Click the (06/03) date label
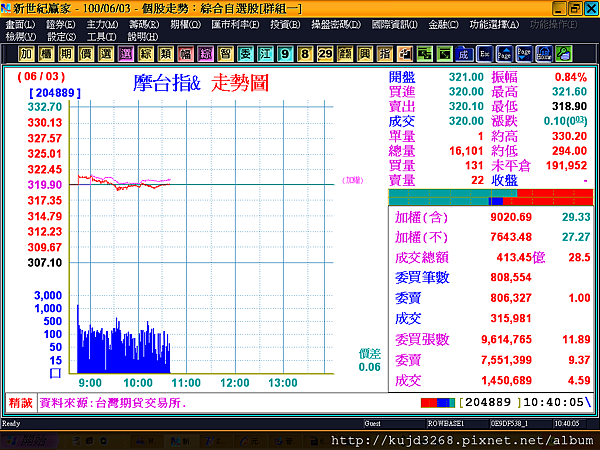 click(x=41, y=76)
